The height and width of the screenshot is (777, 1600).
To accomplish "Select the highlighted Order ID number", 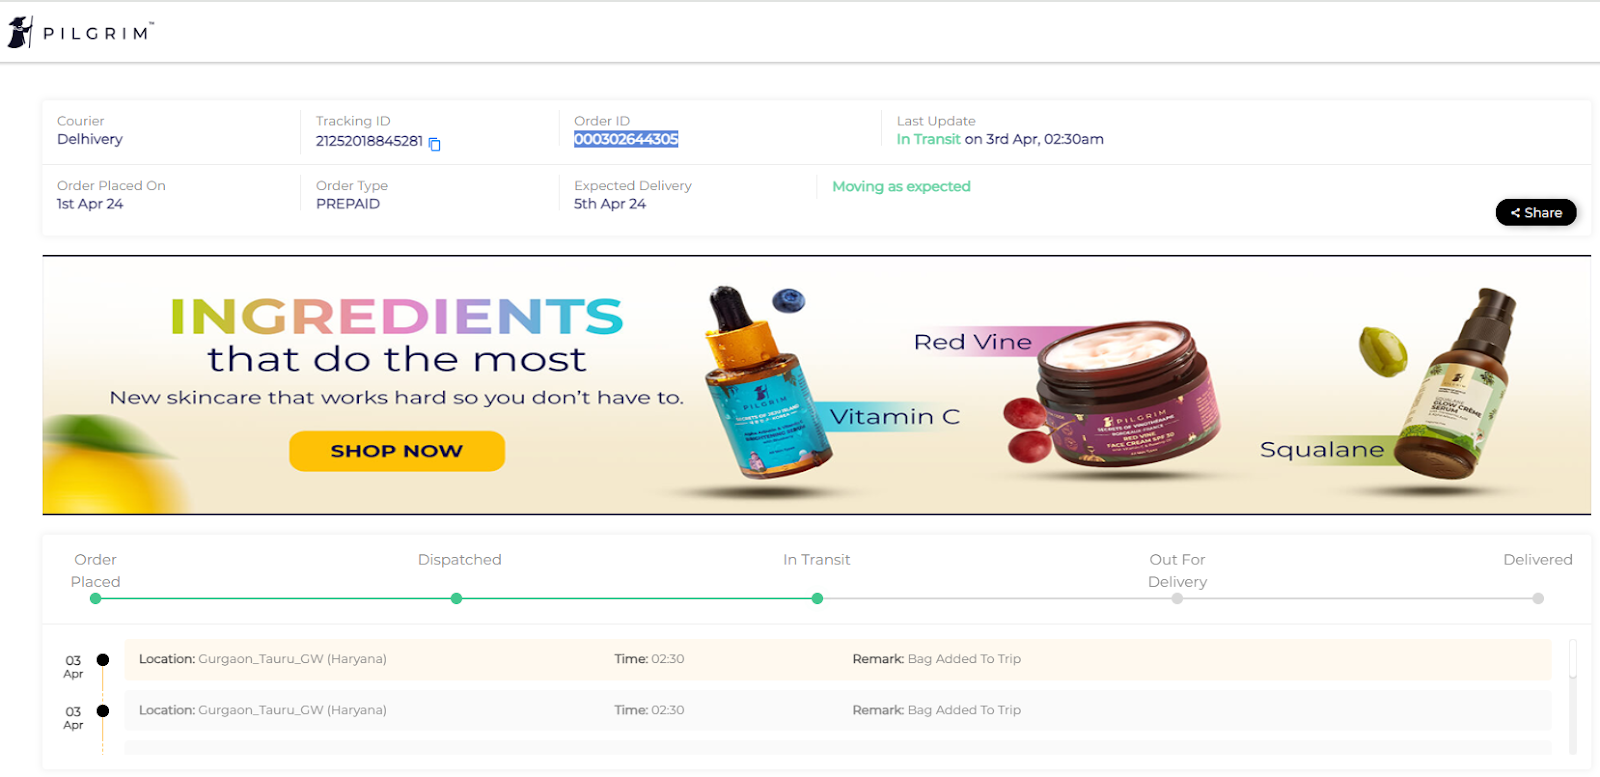I will (x=626, y=139).
